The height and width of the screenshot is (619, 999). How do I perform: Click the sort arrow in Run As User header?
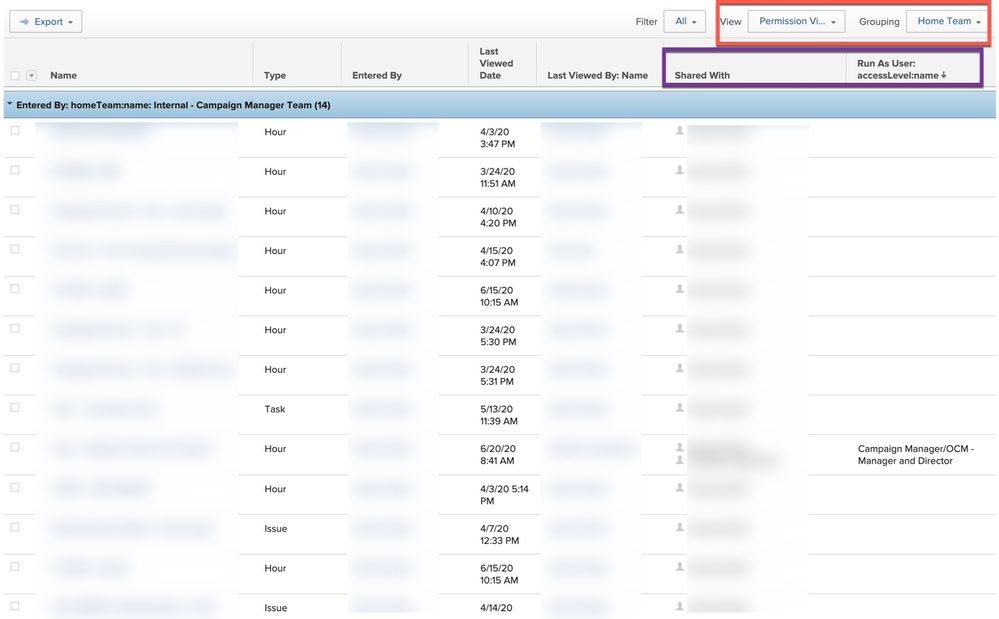click(x=943, y=76)
